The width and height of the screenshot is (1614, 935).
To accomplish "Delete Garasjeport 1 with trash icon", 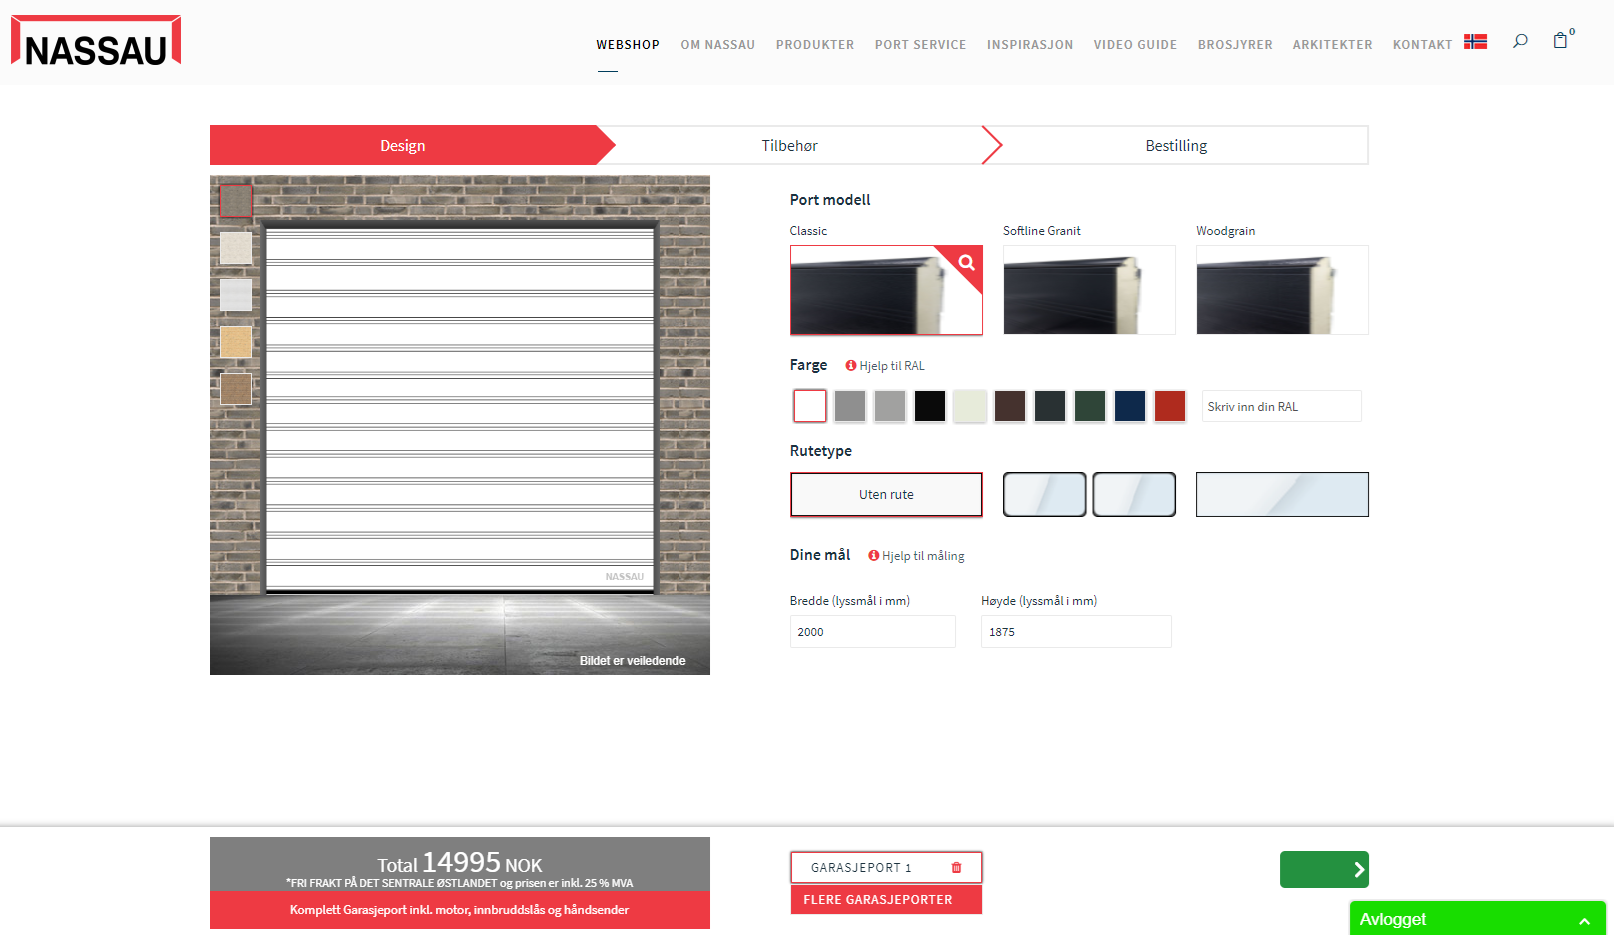I will [x=956, y=868].
